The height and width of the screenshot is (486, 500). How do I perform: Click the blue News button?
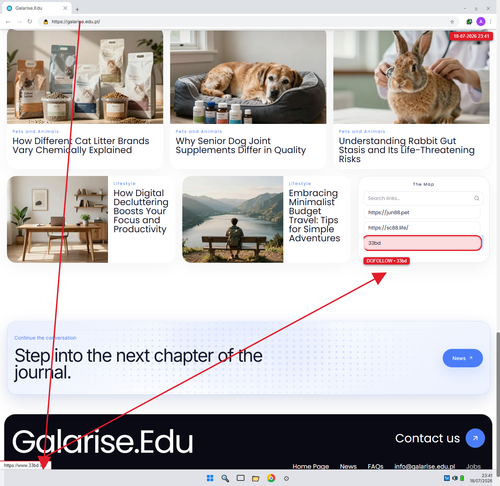[x=462, y=358]
